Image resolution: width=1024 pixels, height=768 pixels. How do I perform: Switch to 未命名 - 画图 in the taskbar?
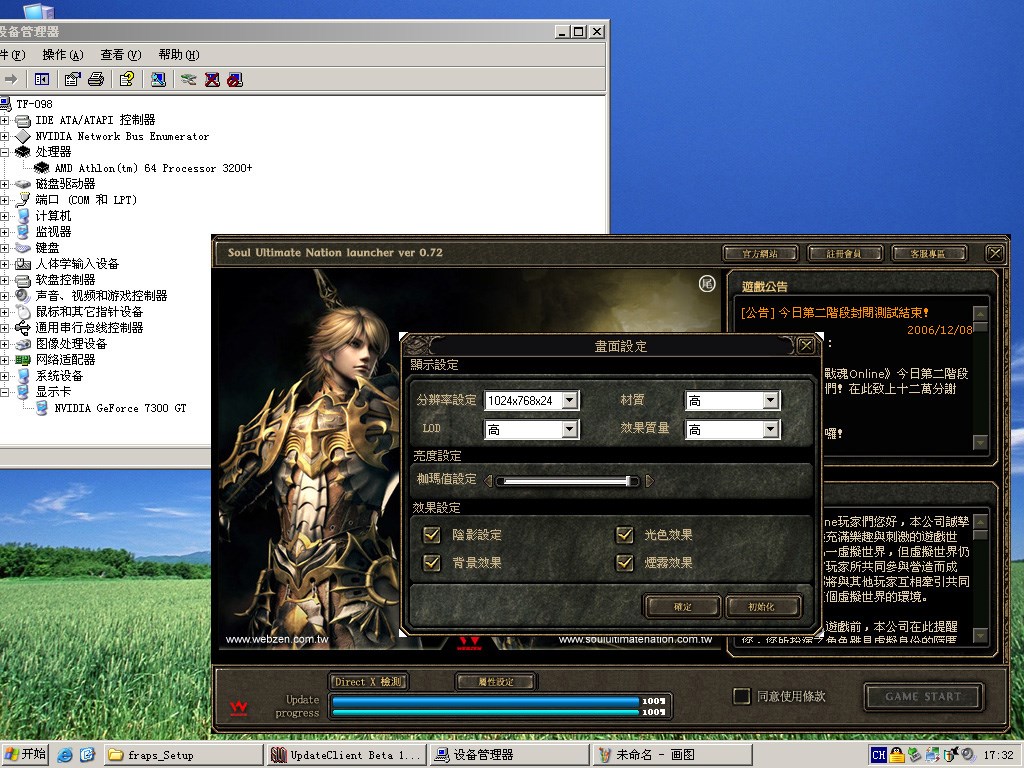[673, 755]
